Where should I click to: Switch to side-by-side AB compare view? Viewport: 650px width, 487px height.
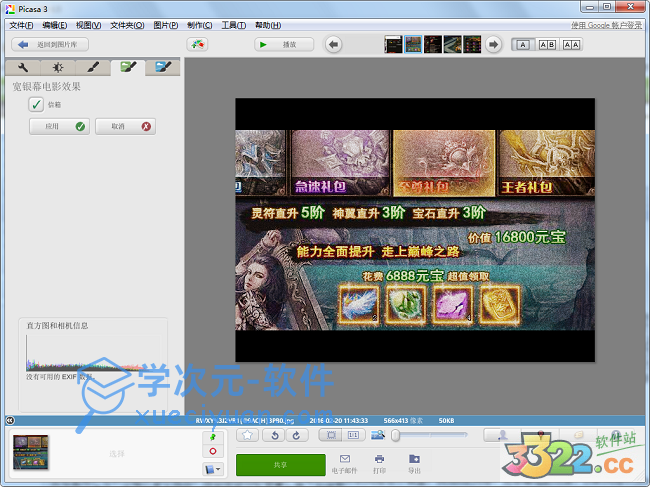(547, 45)
